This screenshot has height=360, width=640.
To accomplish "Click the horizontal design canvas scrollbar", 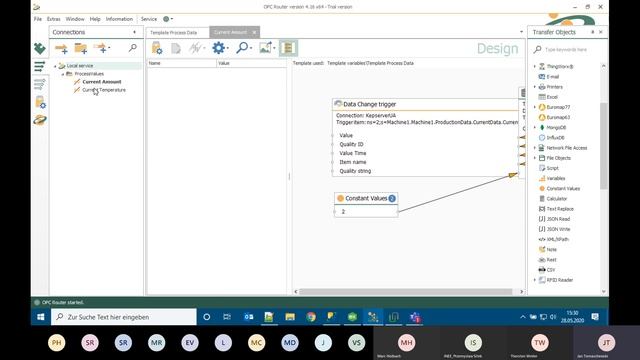I will [x=406, y=292].
